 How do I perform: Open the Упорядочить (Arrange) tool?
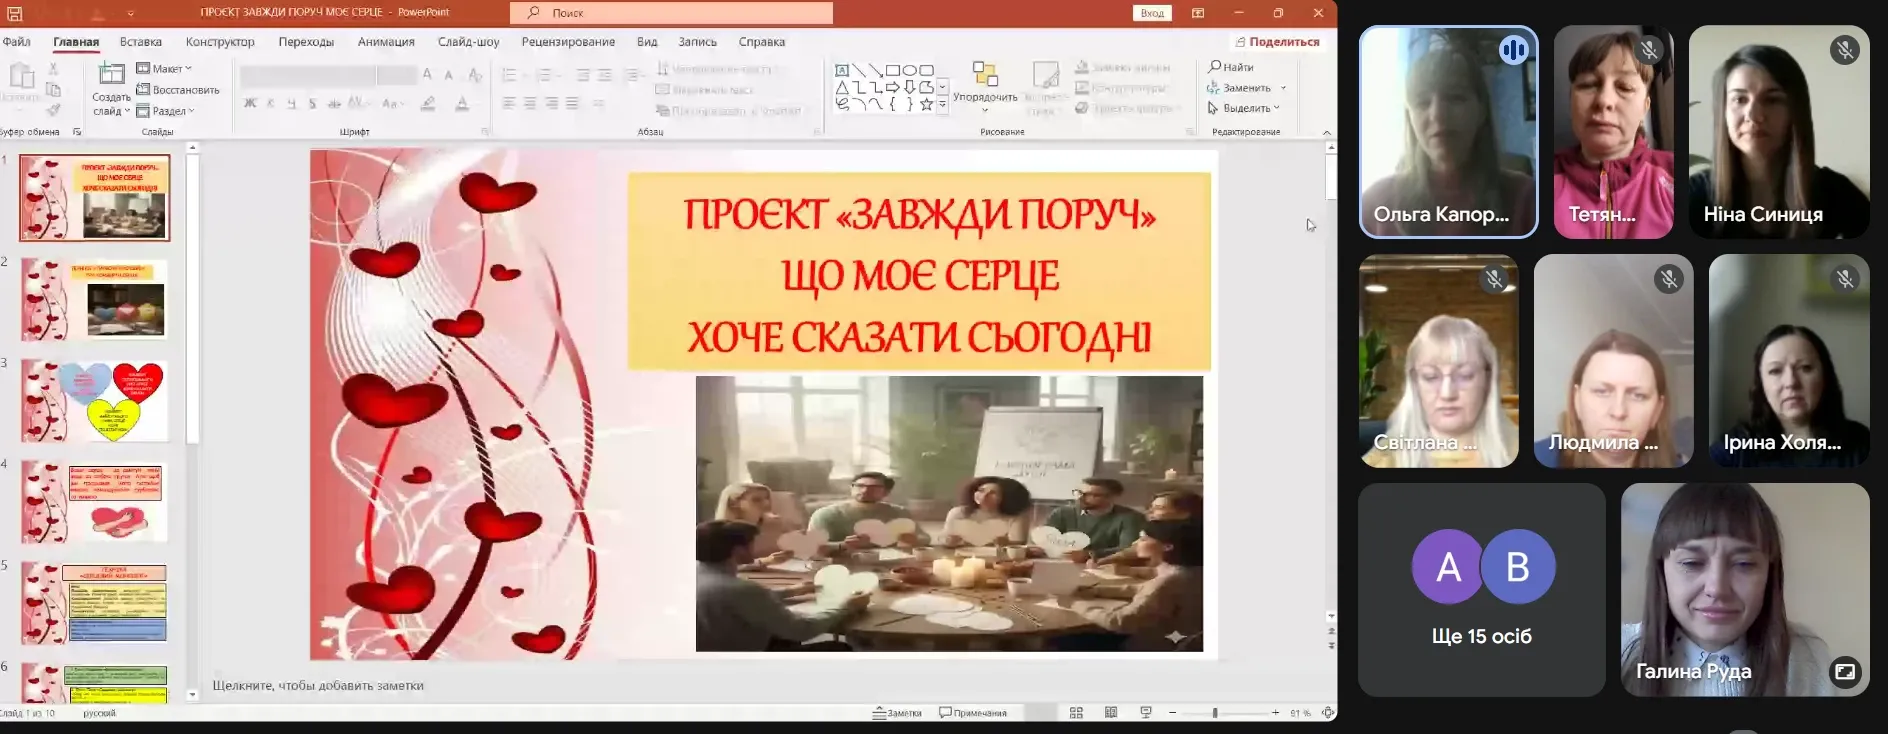coord(985,80)
